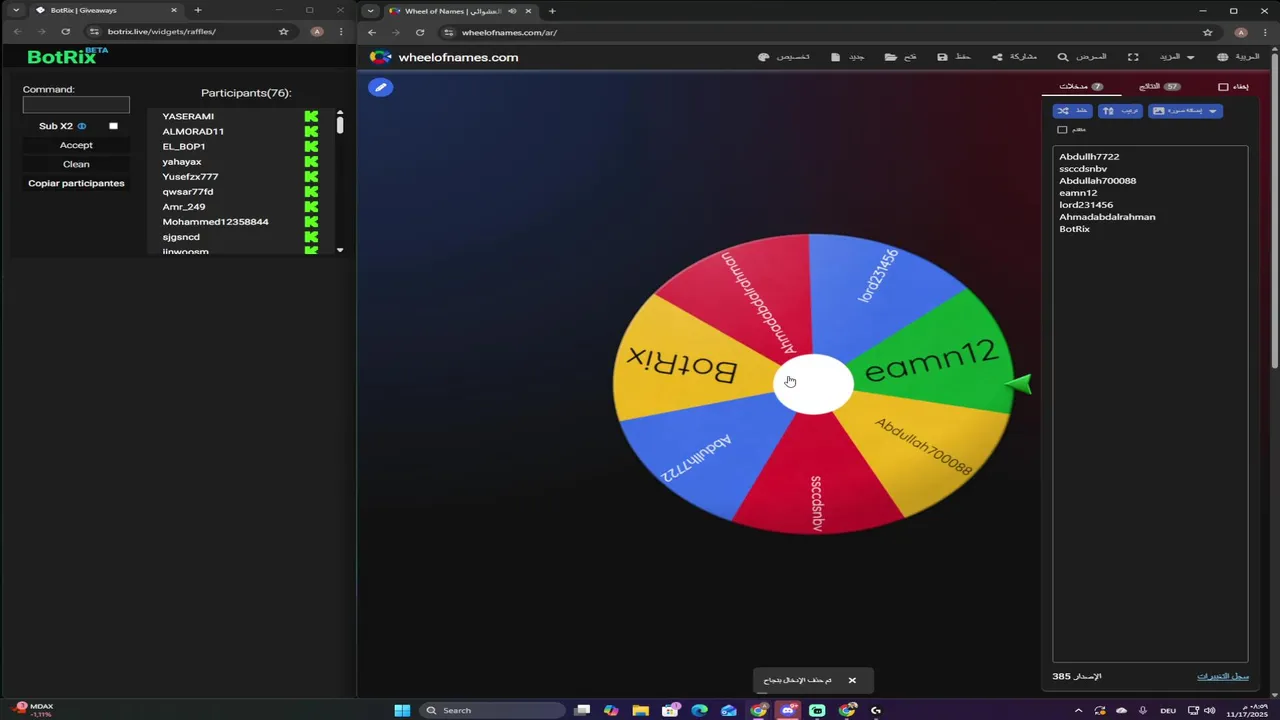Click the Abdullah700088 entry in the list
Viewport: 1280px width, 720px height.
click(x=1097, y=181)
